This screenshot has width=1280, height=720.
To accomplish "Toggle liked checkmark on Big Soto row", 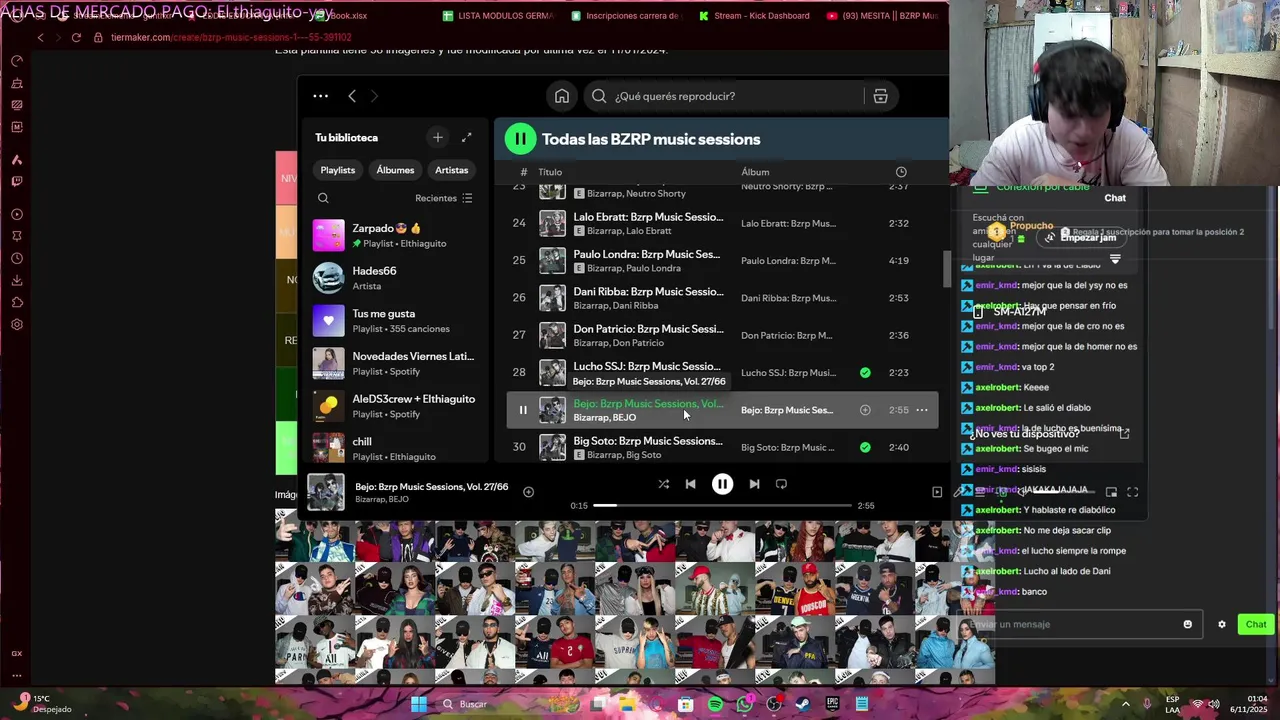I will point(865,447).
